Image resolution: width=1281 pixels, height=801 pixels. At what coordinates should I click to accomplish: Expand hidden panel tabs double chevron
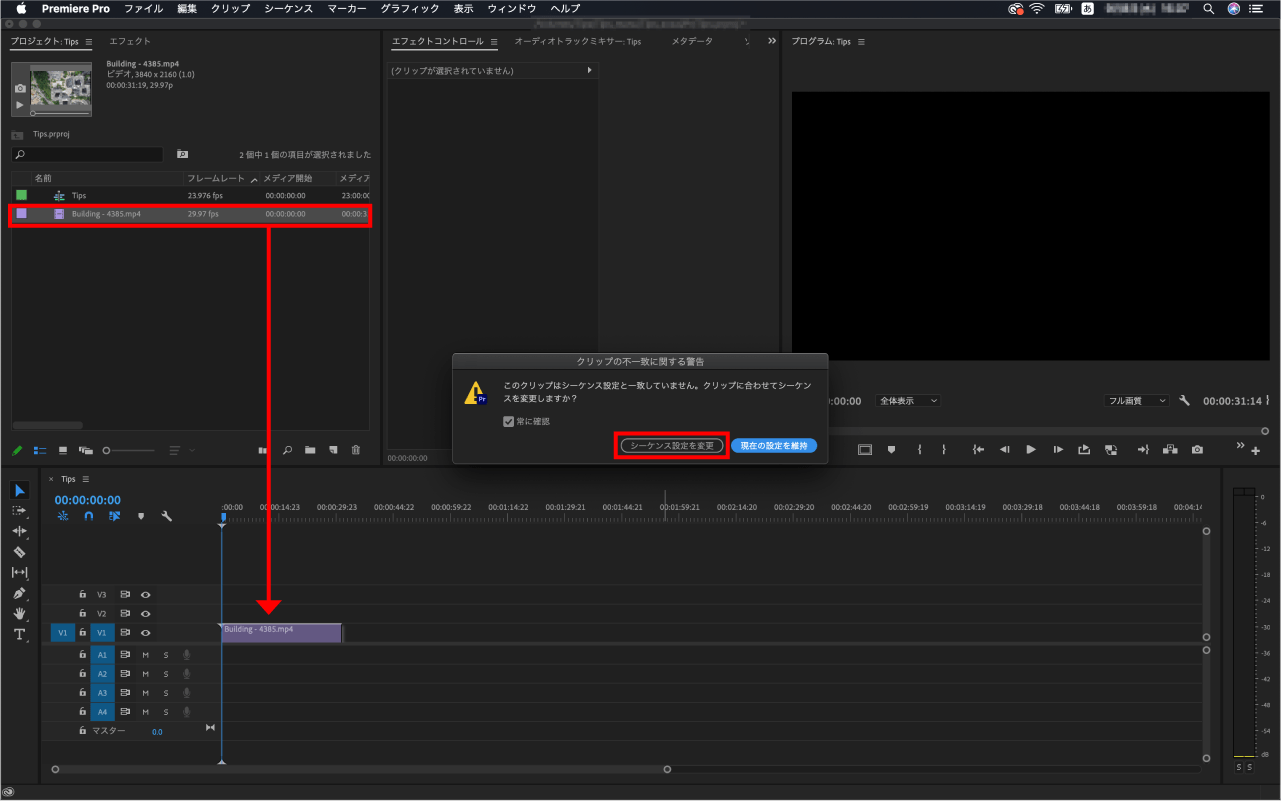pos(771,41)
